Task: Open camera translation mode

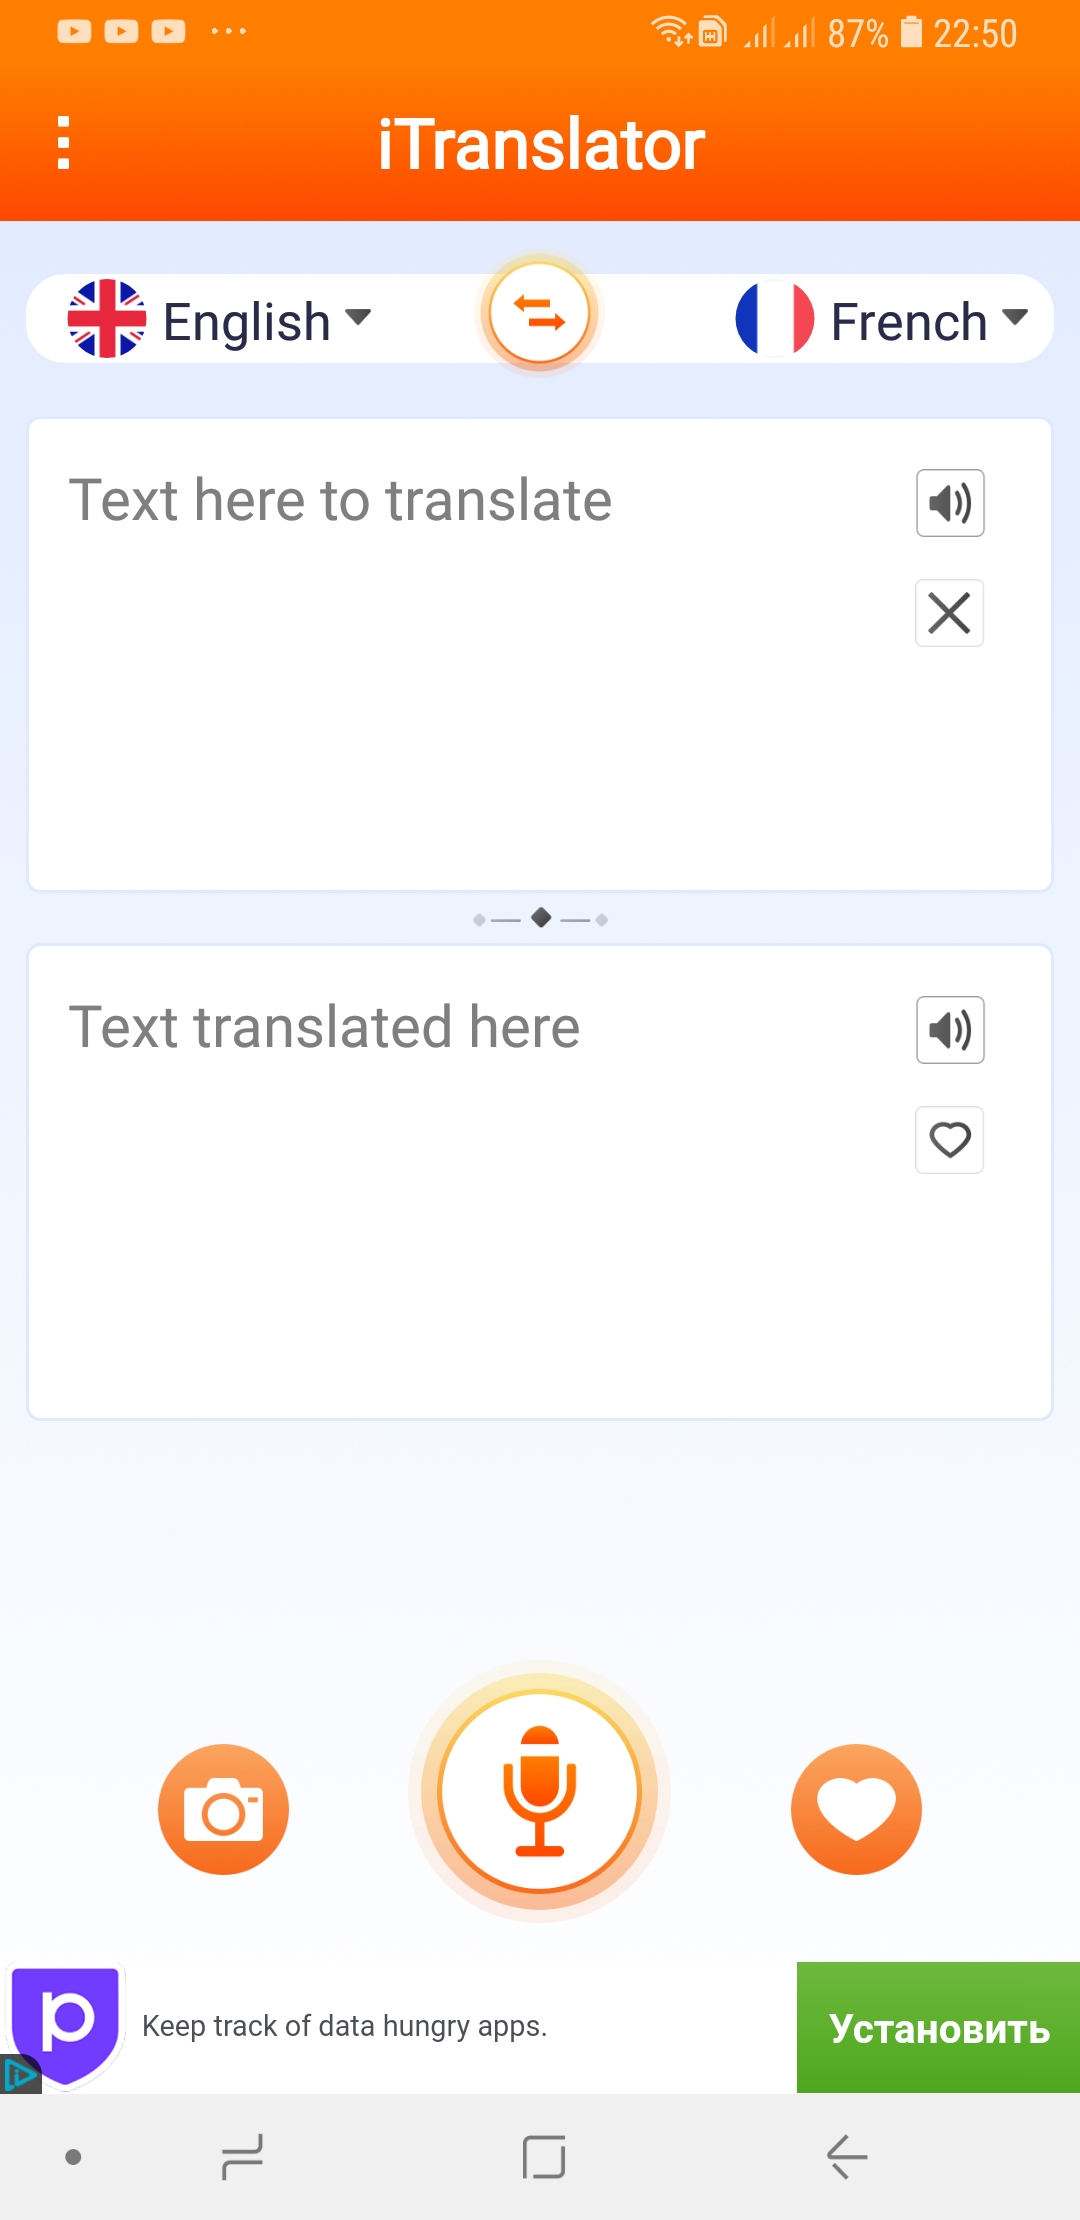Action: click(223, 1809)
